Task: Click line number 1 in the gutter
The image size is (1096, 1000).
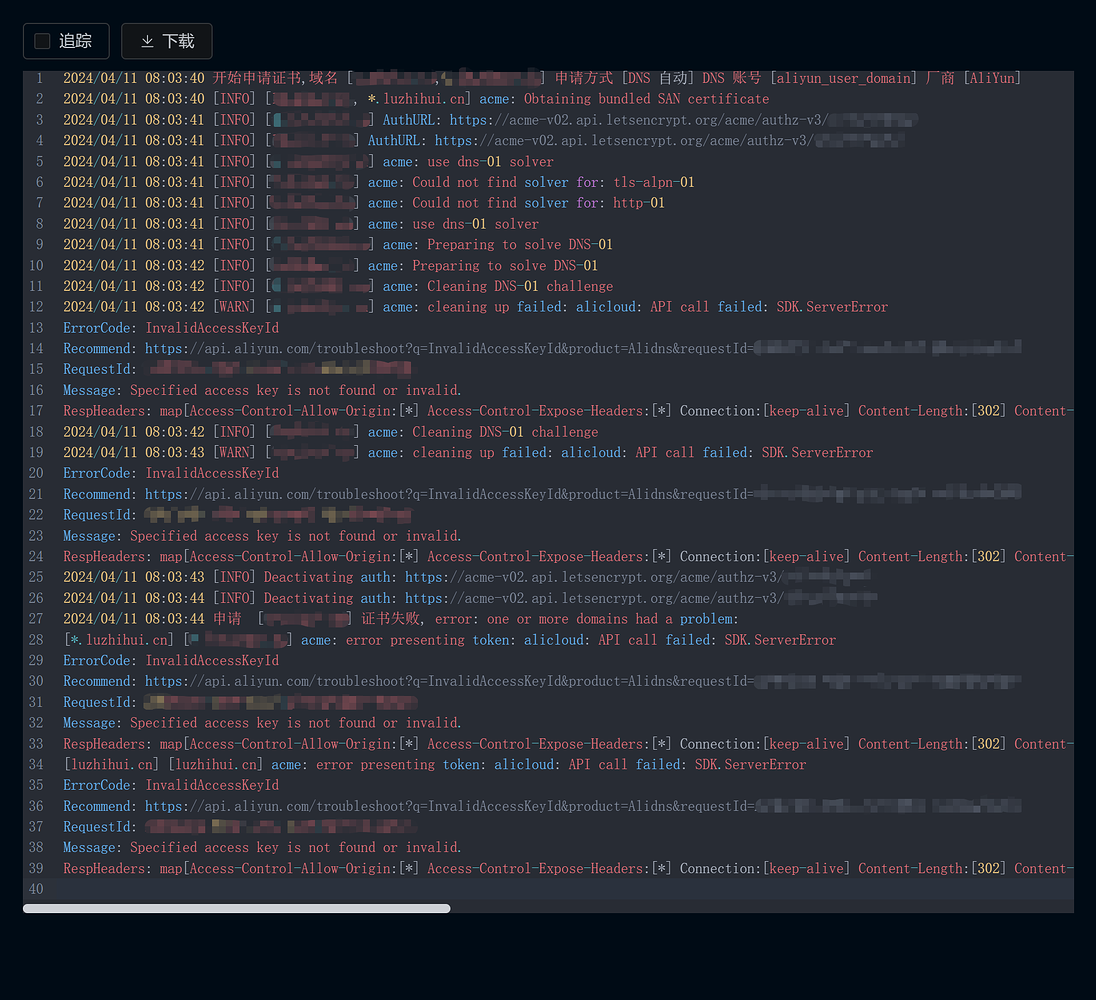Action: (x=39, y=78)
